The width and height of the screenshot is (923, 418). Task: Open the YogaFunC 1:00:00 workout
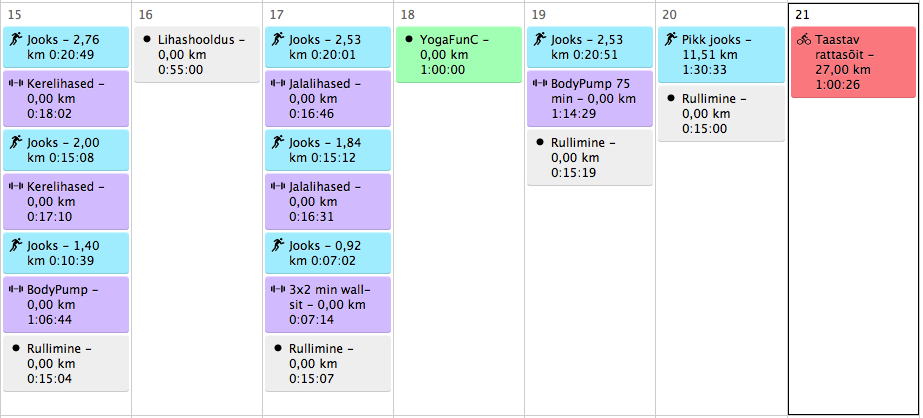point(459,55)
